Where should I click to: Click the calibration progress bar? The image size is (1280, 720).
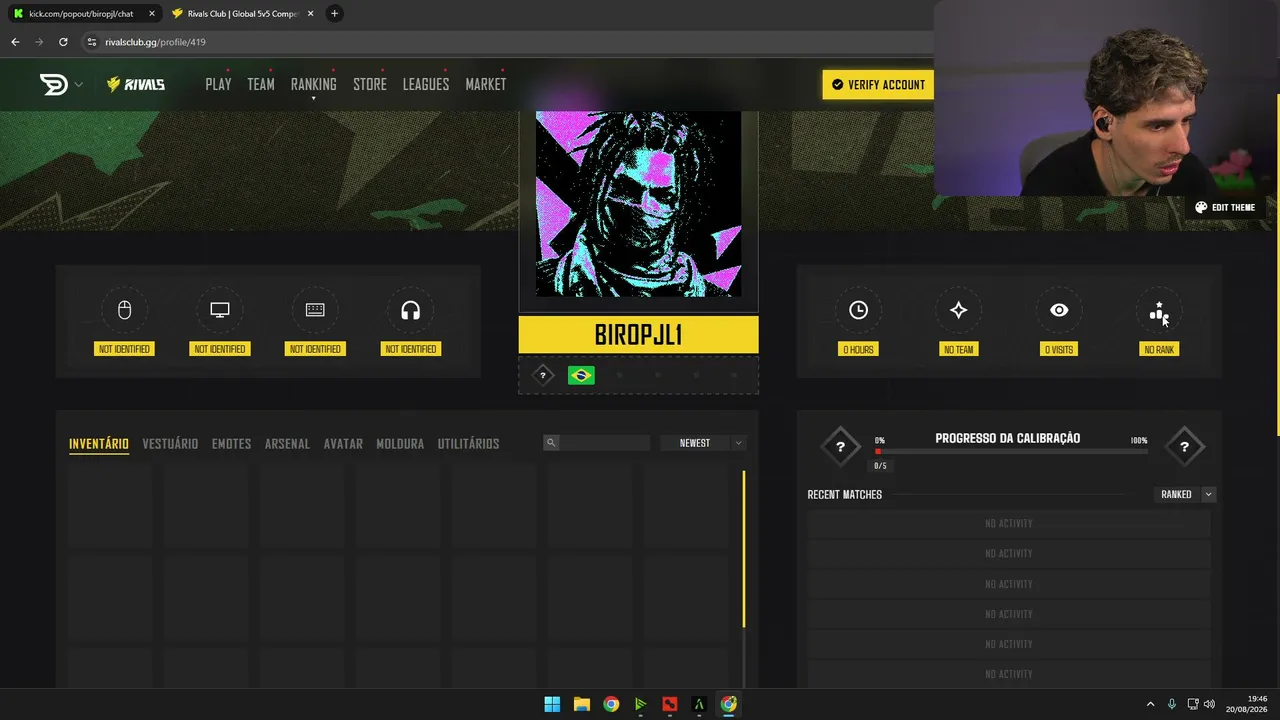pos(1012,452)
